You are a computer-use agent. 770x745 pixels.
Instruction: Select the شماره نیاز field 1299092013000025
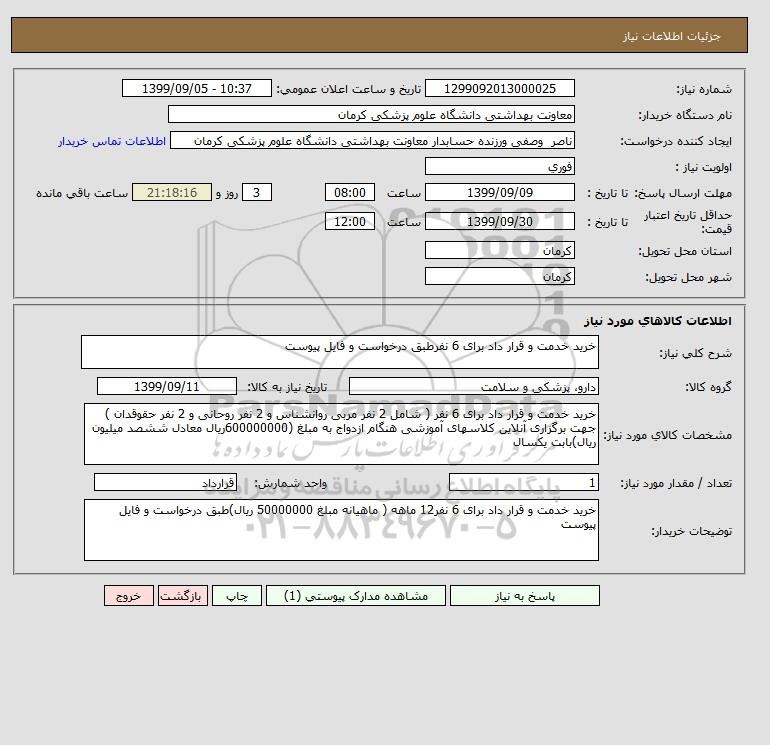(499, 89)
